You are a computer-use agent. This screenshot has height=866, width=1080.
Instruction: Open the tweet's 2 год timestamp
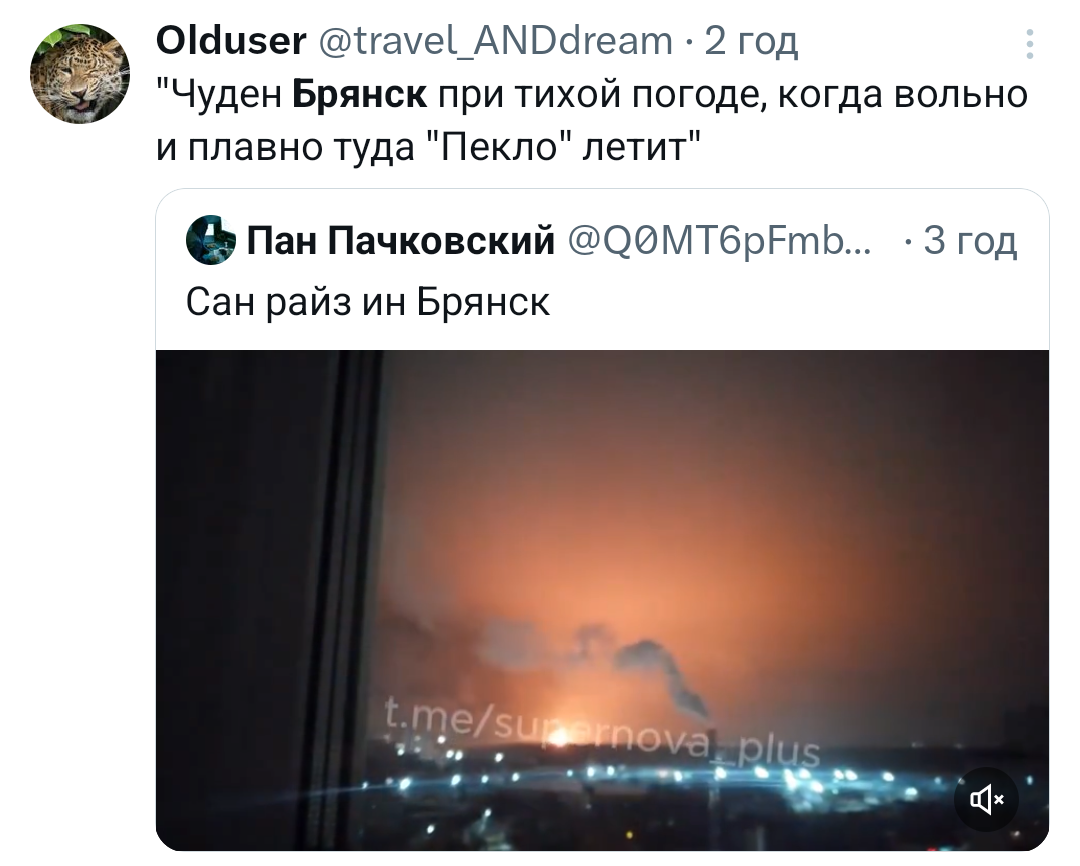coord(751,41)
